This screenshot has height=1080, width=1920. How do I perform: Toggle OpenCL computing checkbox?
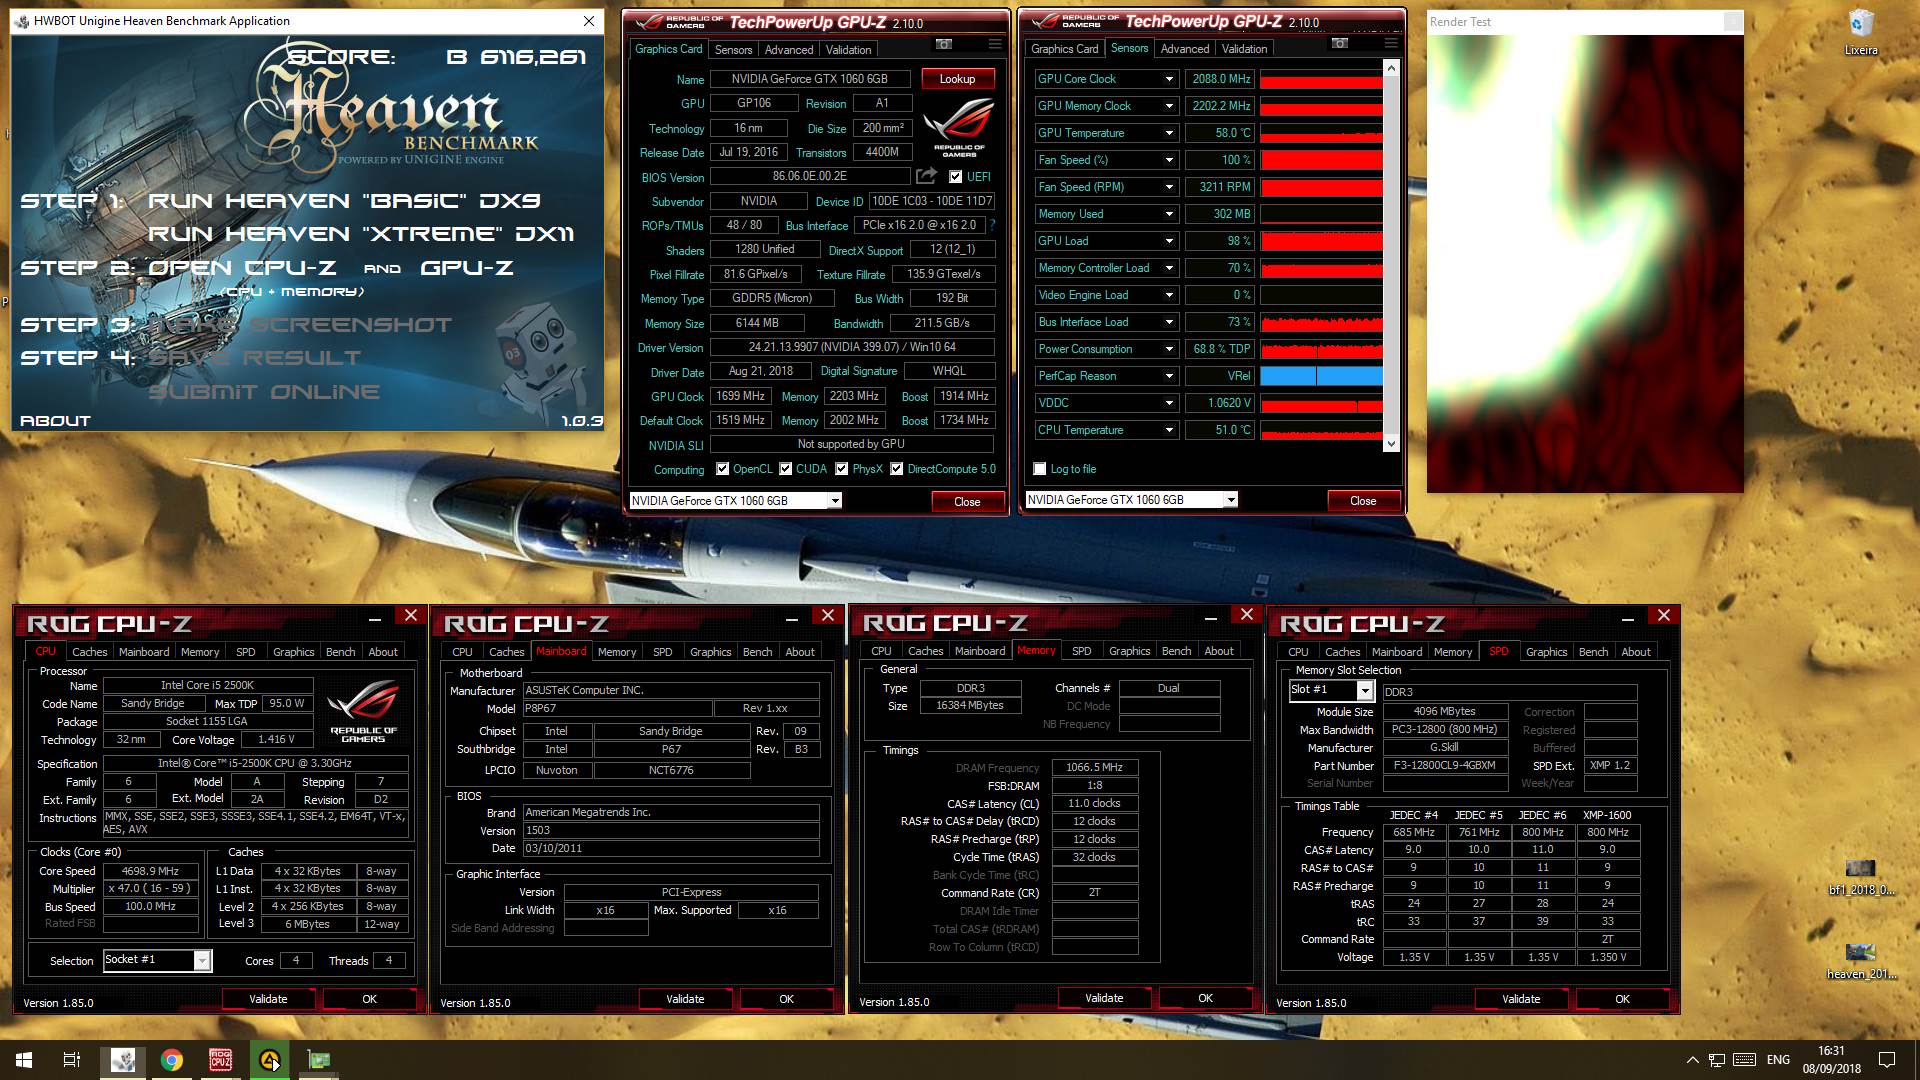[722, 469]
